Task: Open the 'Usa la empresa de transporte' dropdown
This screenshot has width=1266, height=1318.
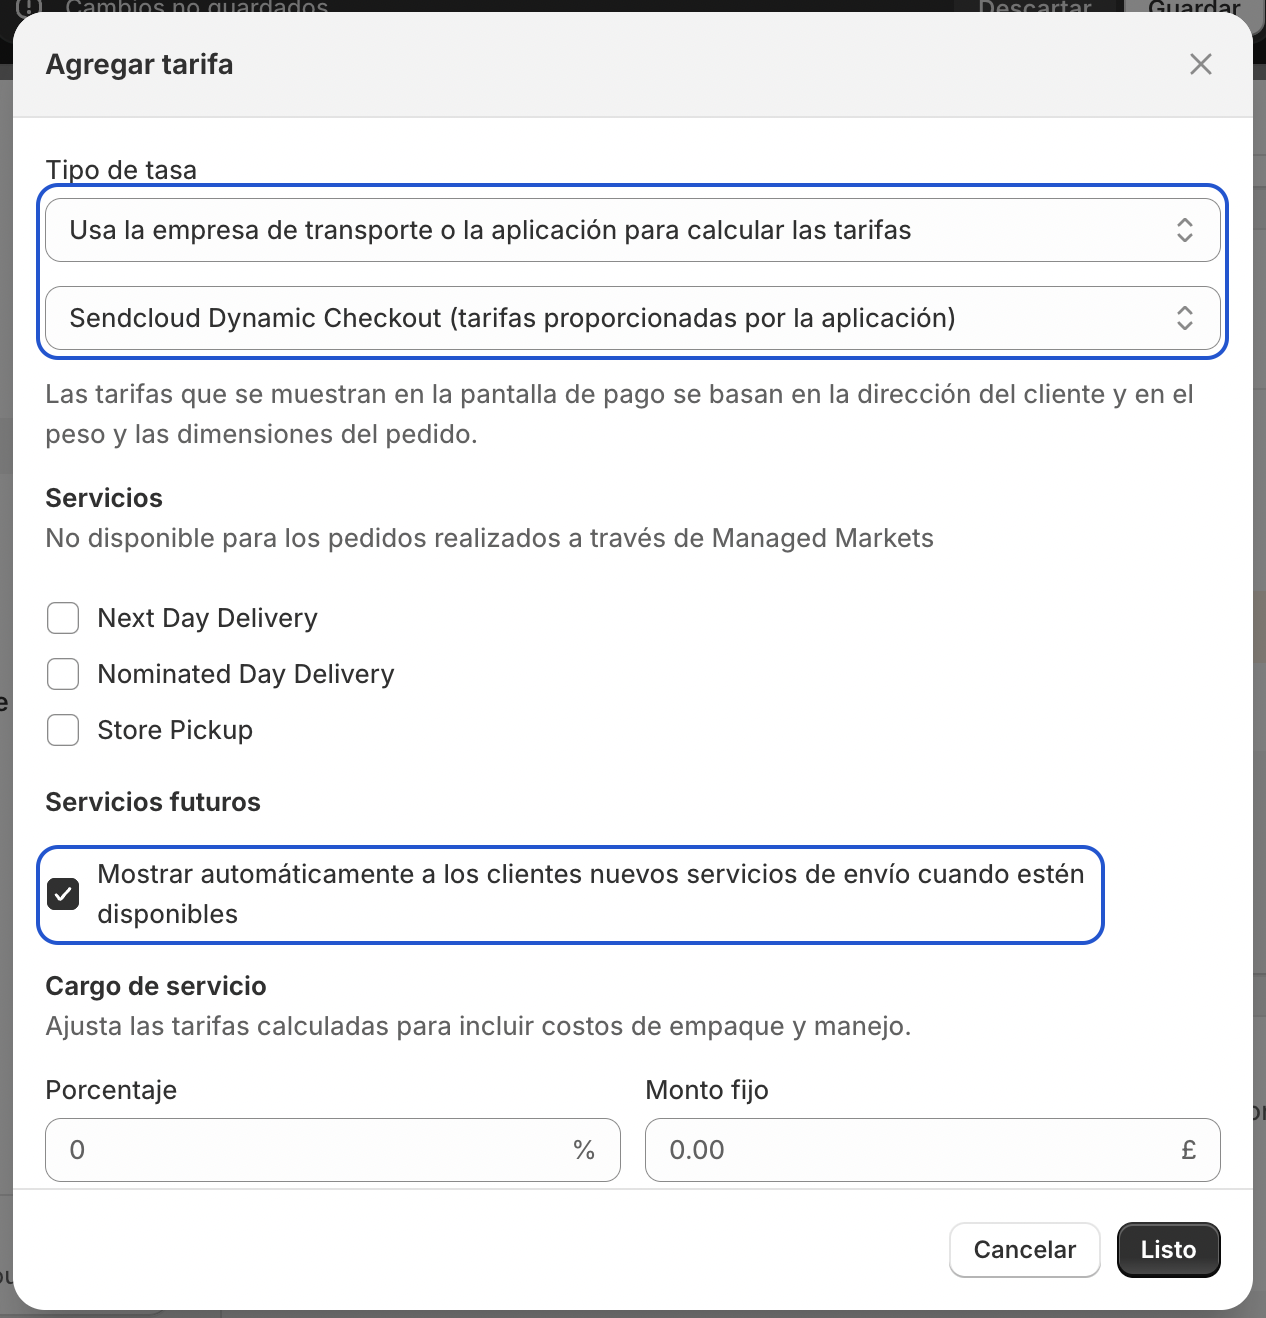Action: tap(633, 230)
